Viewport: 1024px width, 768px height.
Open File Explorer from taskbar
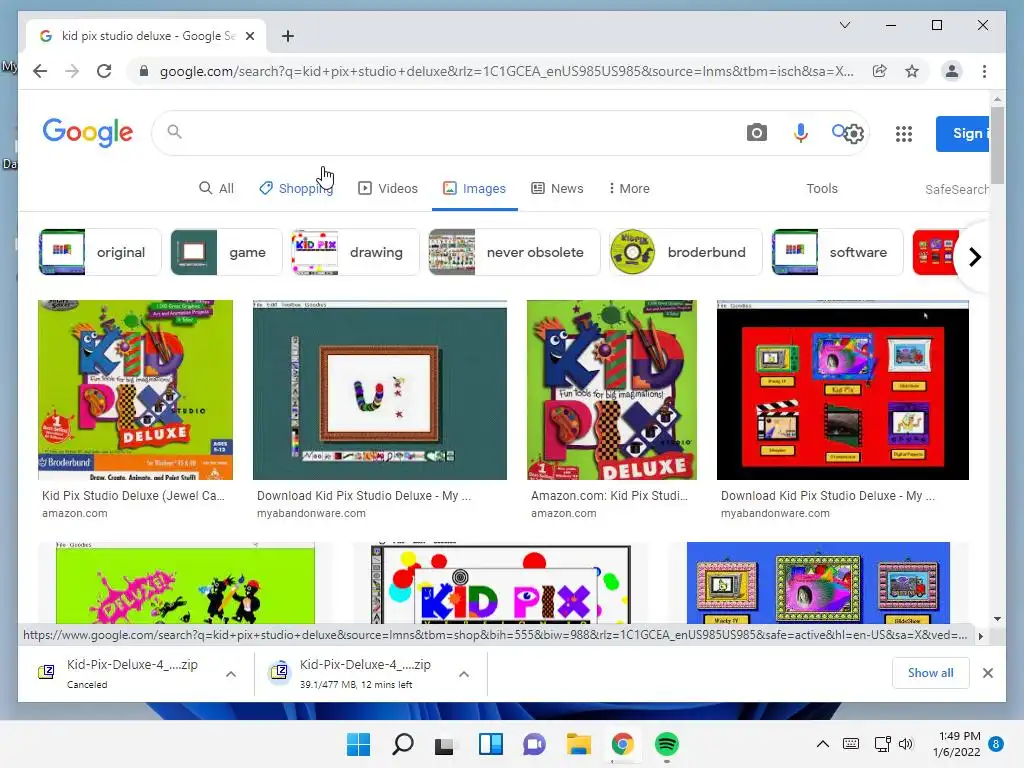[x=579, y=744]
